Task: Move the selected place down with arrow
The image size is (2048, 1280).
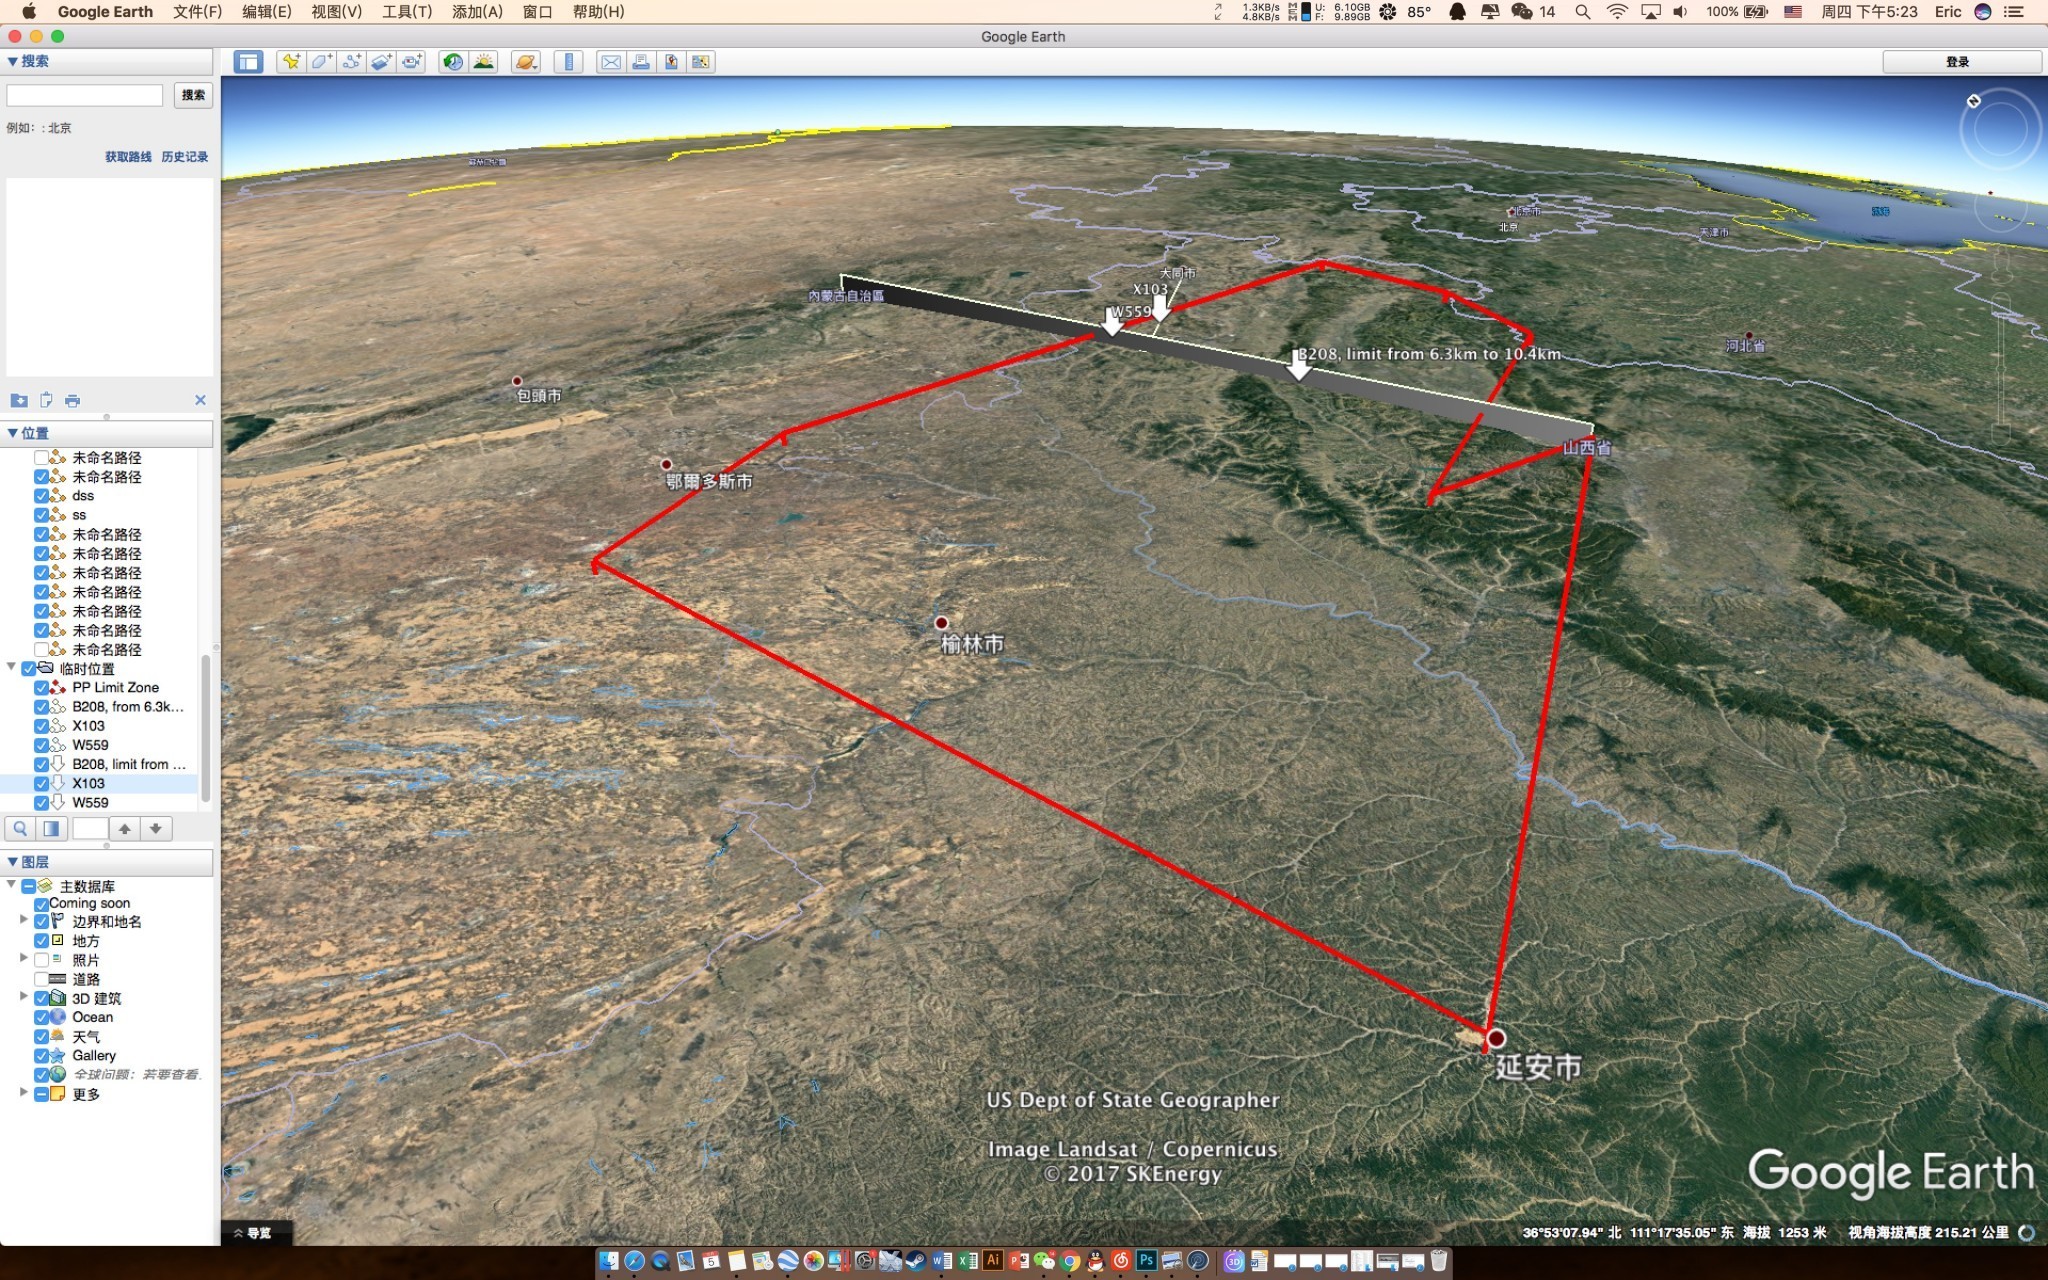Action: (155, 828)
